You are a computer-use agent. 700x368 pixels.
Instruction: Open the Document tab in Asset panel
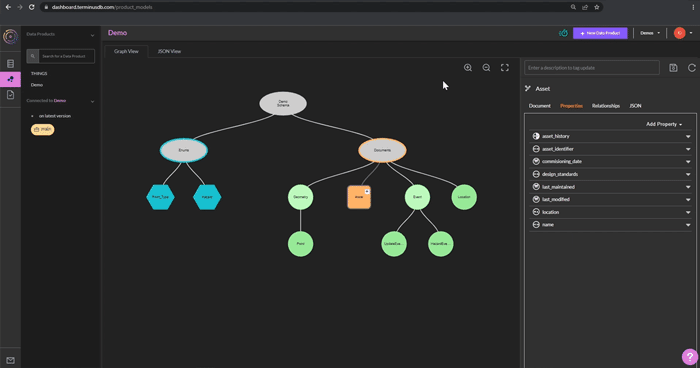[x=539, y=106]
